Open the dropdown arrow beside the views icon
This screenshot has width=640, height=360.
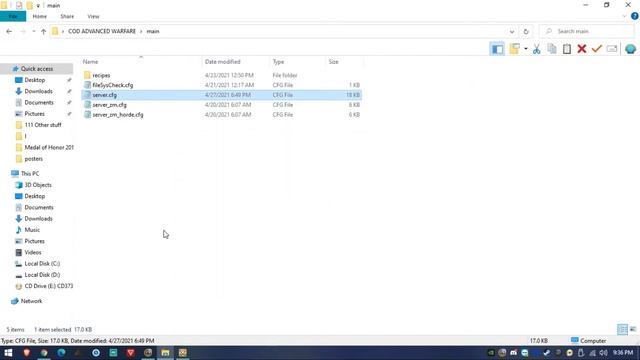[x=526, y=49]
